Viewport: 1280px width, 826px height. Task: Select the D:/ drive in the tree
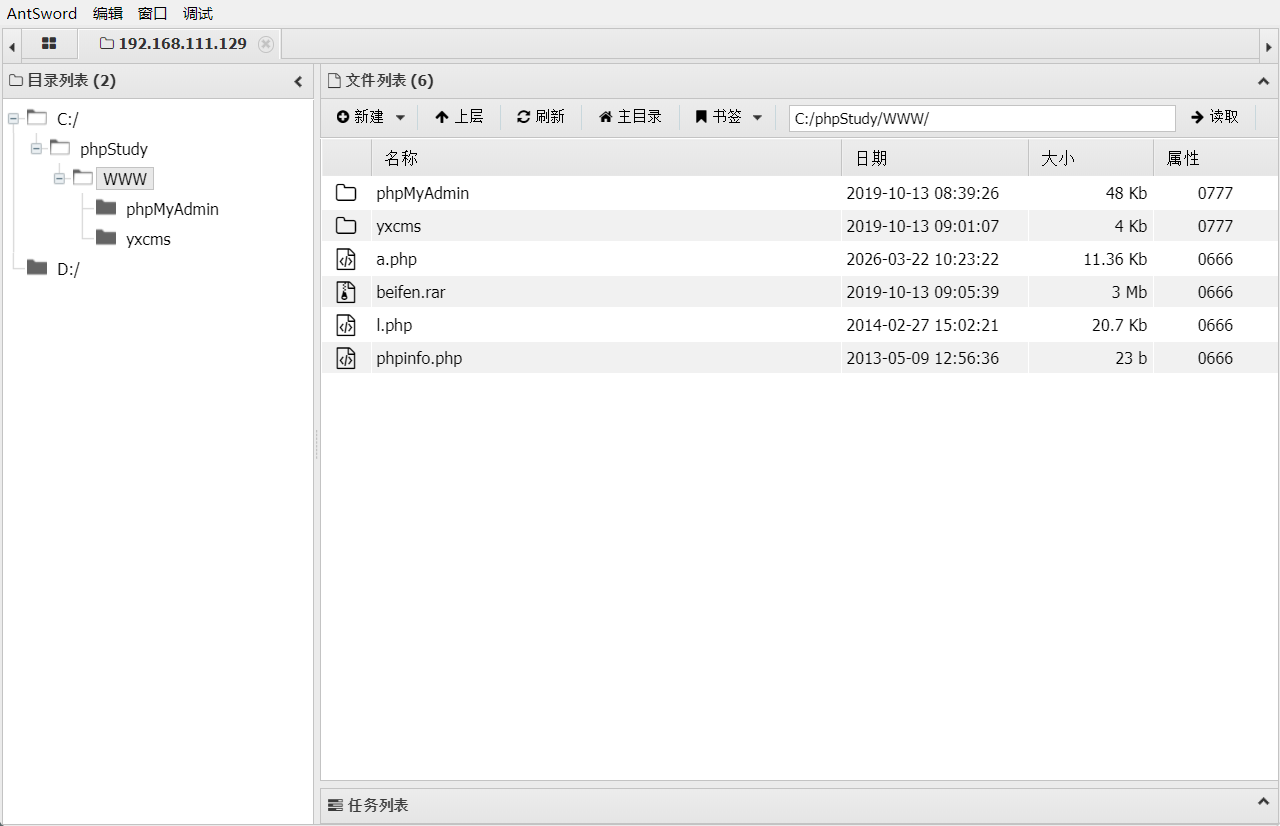point(68,268)
